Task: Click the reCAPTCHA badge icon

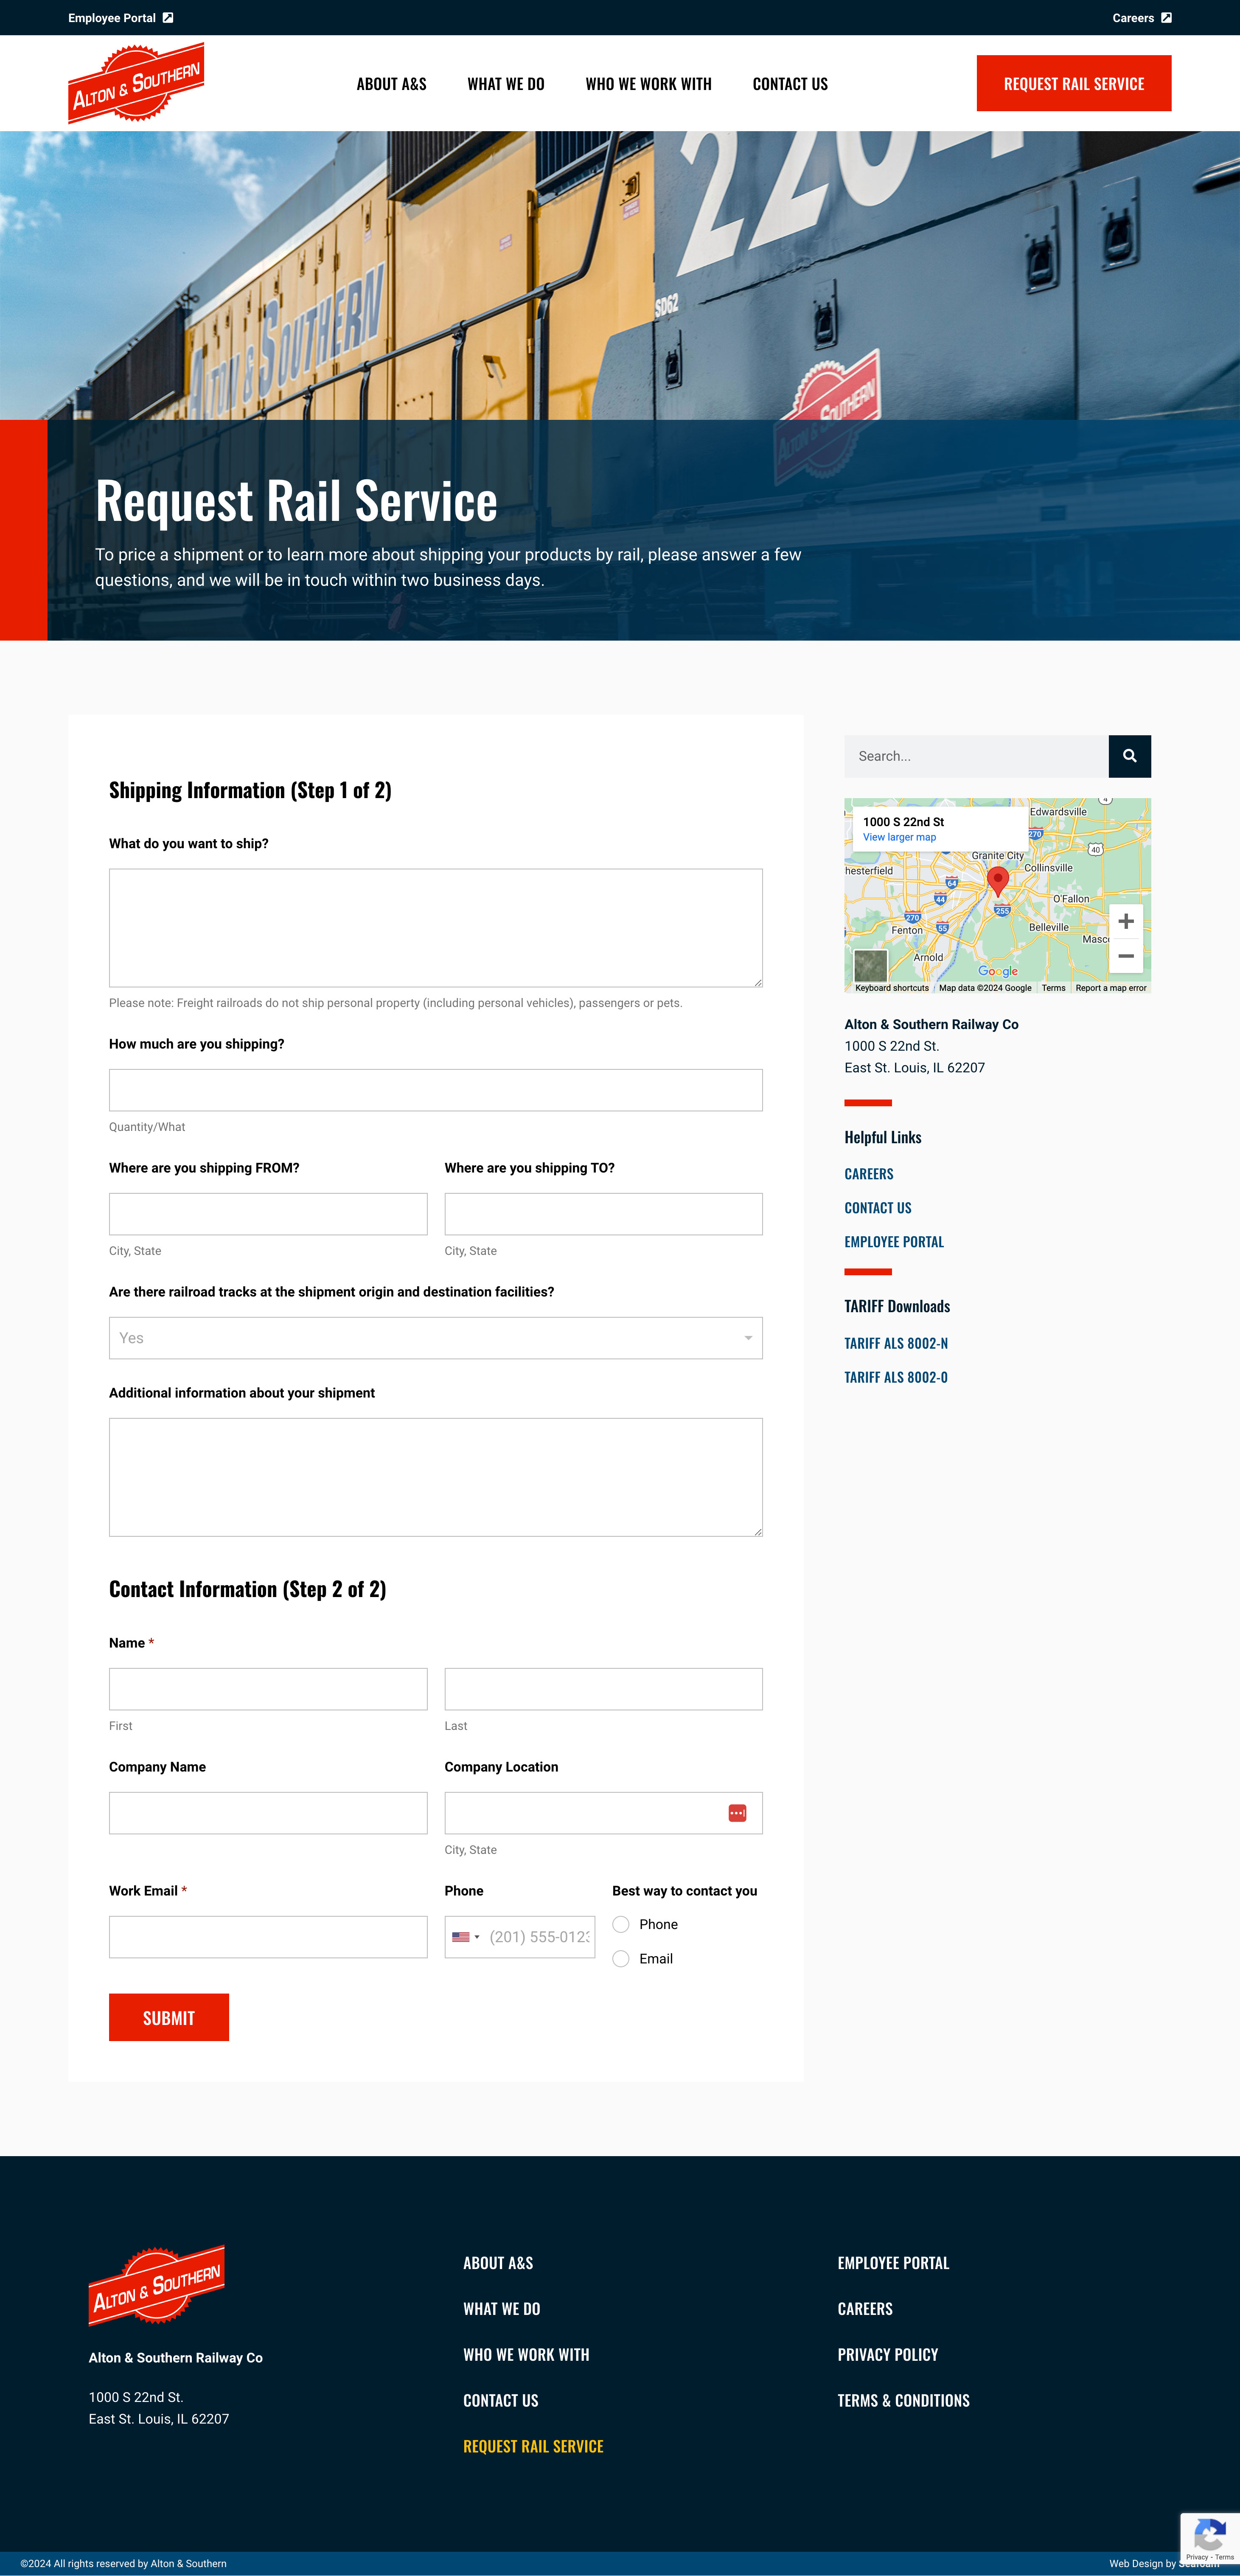Action: [x=1209, y=2537]
